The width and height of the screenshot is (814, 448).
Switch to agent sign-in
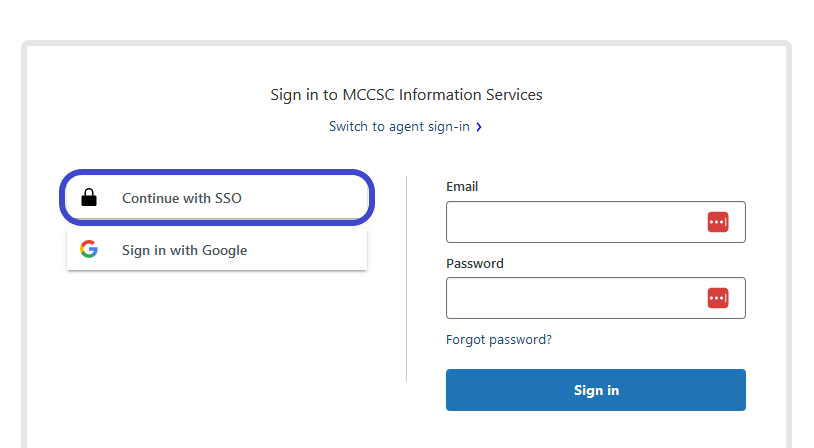(400, 127)
